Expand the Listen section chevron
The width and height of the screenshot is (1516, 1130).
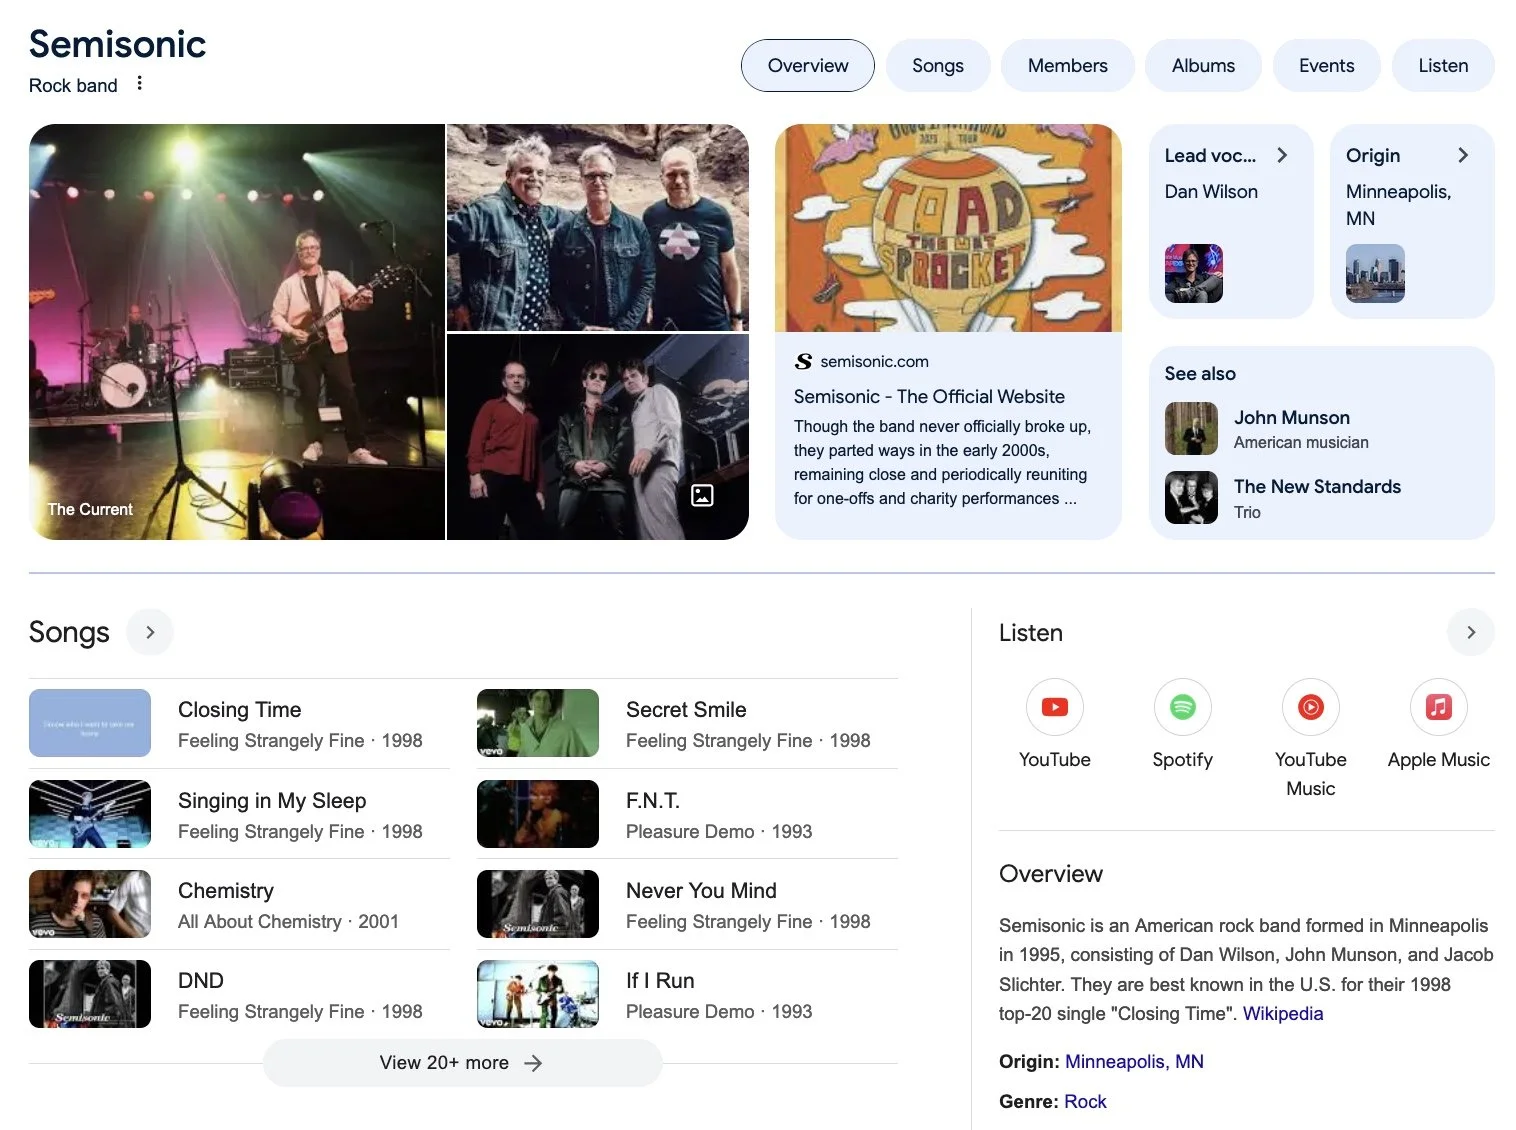pyautogui.click(x=1470, y=632)
